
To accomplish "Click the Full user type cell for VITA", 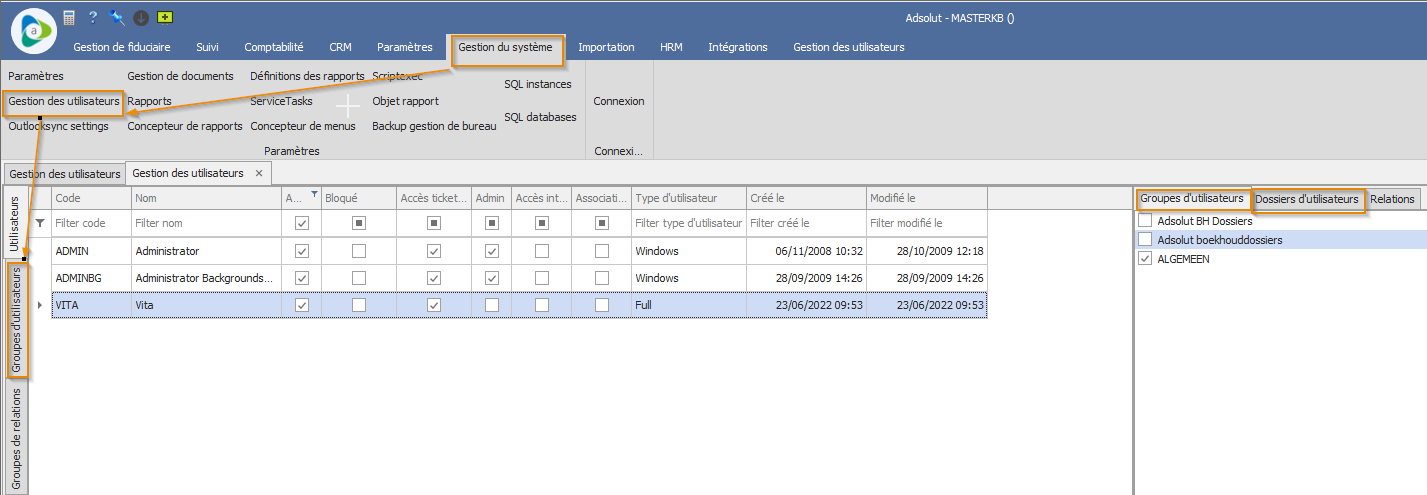I will pos(689,305).
